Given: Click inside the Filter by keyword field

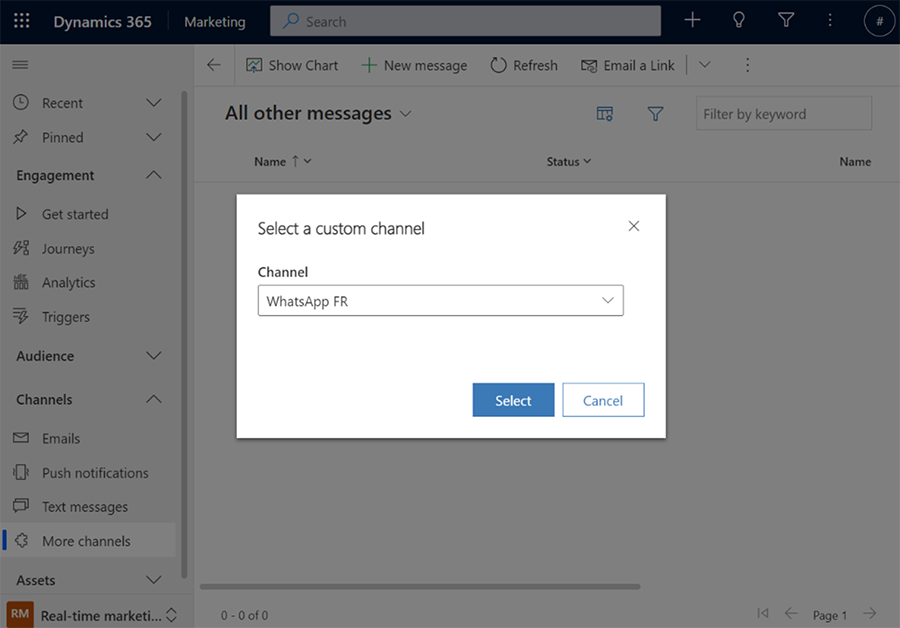Looking at the screenshot, I should coord(783,113).
